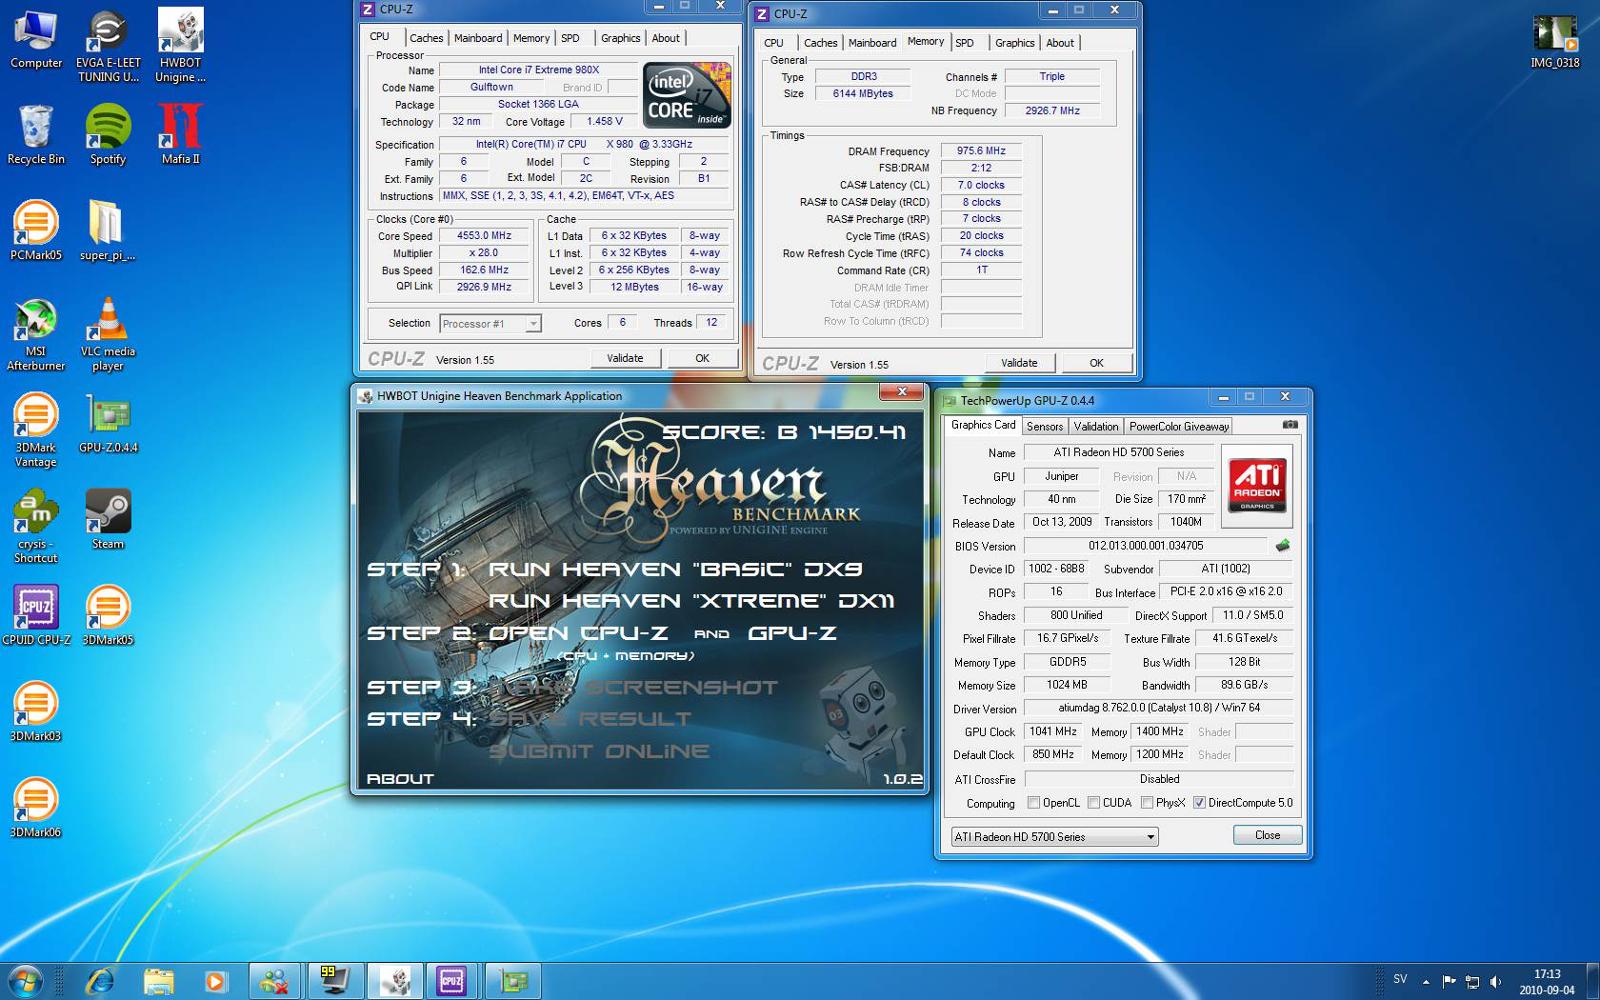The height and width of the screenshot is (1000, 1600).
Task: Open the HWBOT Unigine desktop shortcut
Action: (x=181, y=46)
